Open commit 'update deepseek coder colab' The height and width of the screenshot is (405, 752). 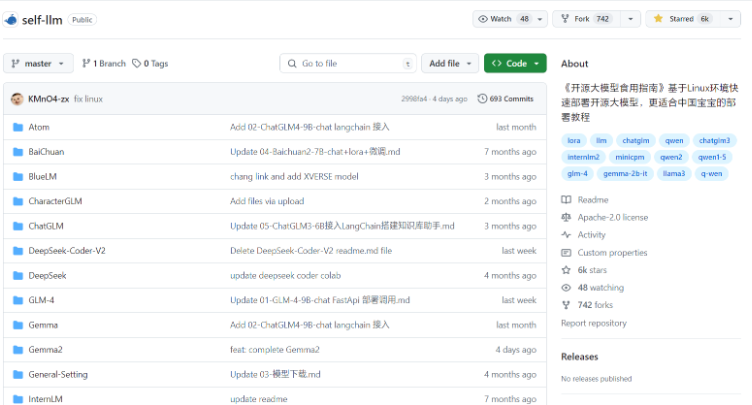tap(285, 275)
